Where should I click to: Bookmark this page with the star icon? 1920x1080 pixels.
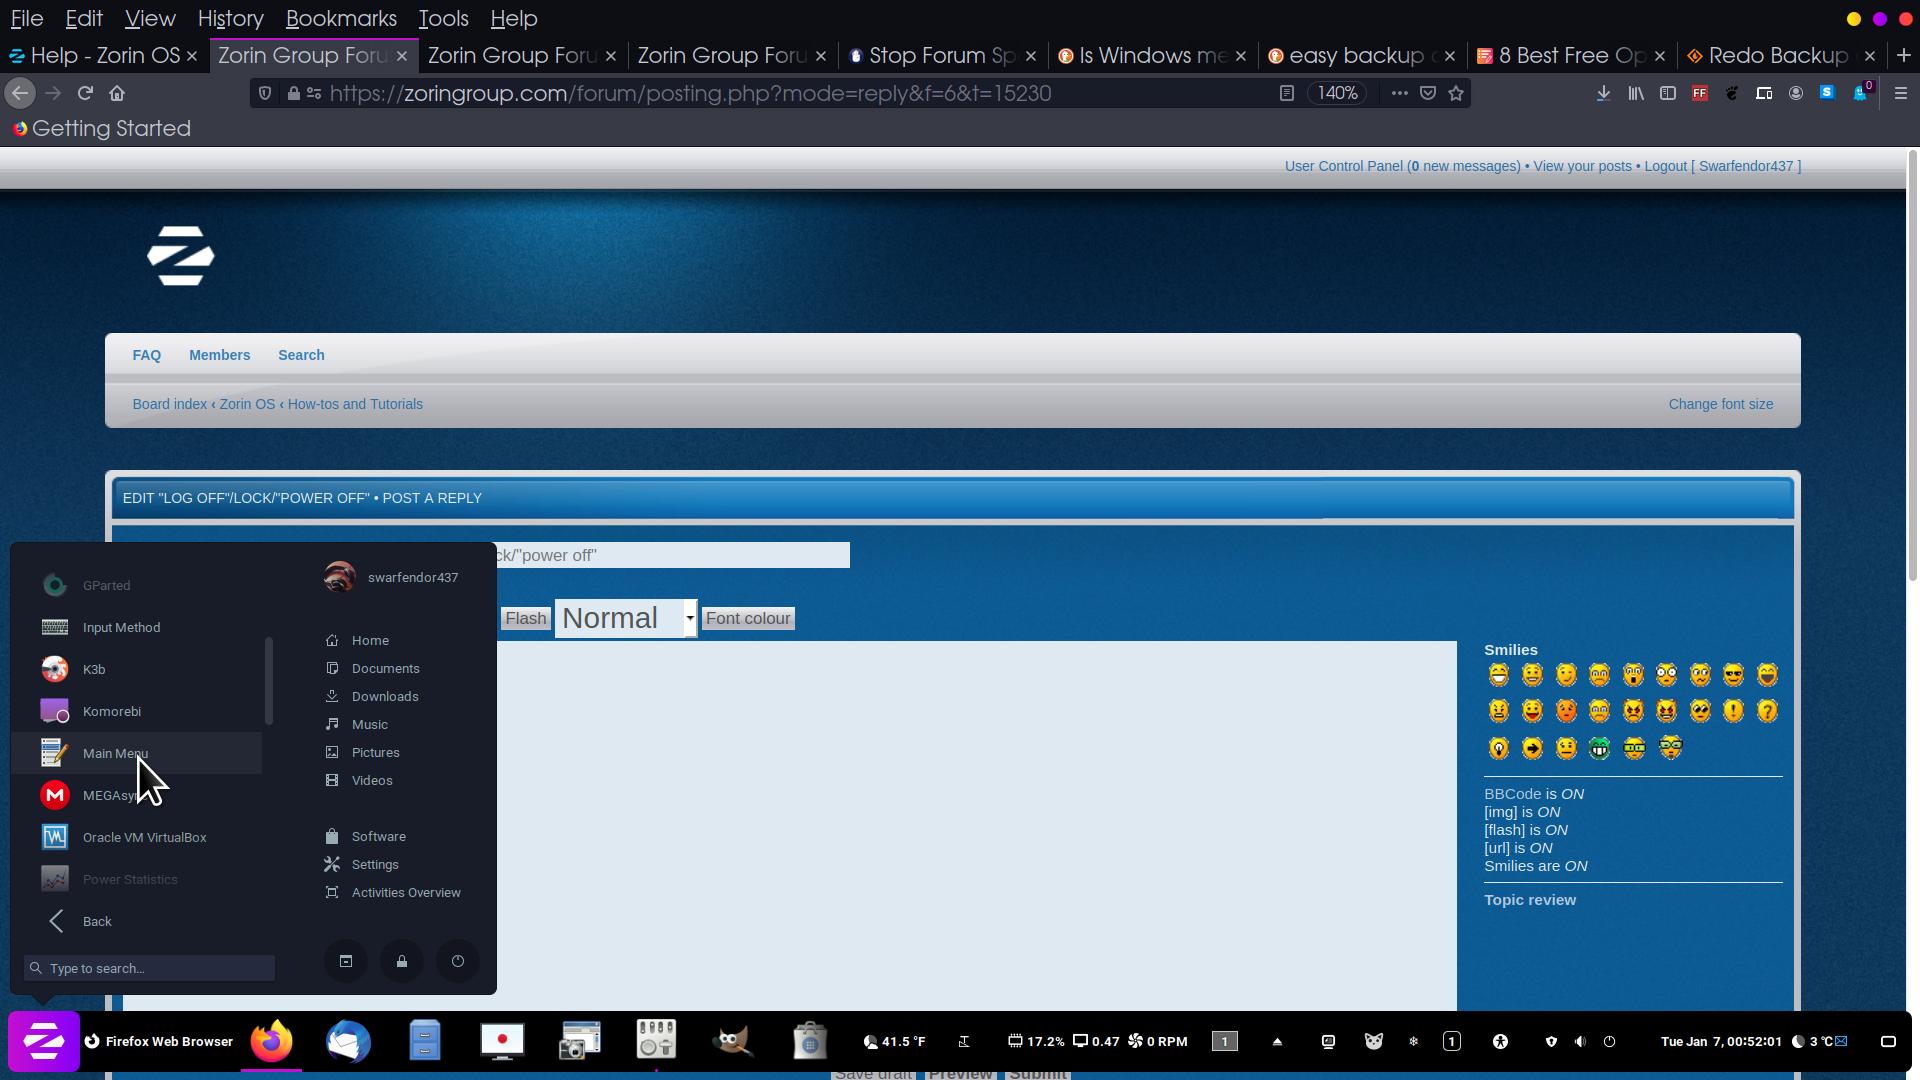click(x=1456, y=93)
